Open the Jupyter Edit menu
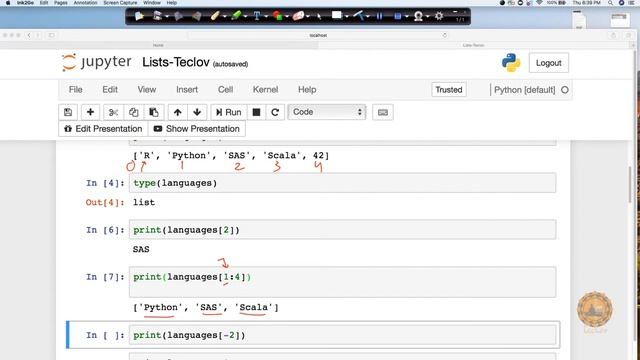The height and width of the screenshot is (360, 640). click(110, 89)
